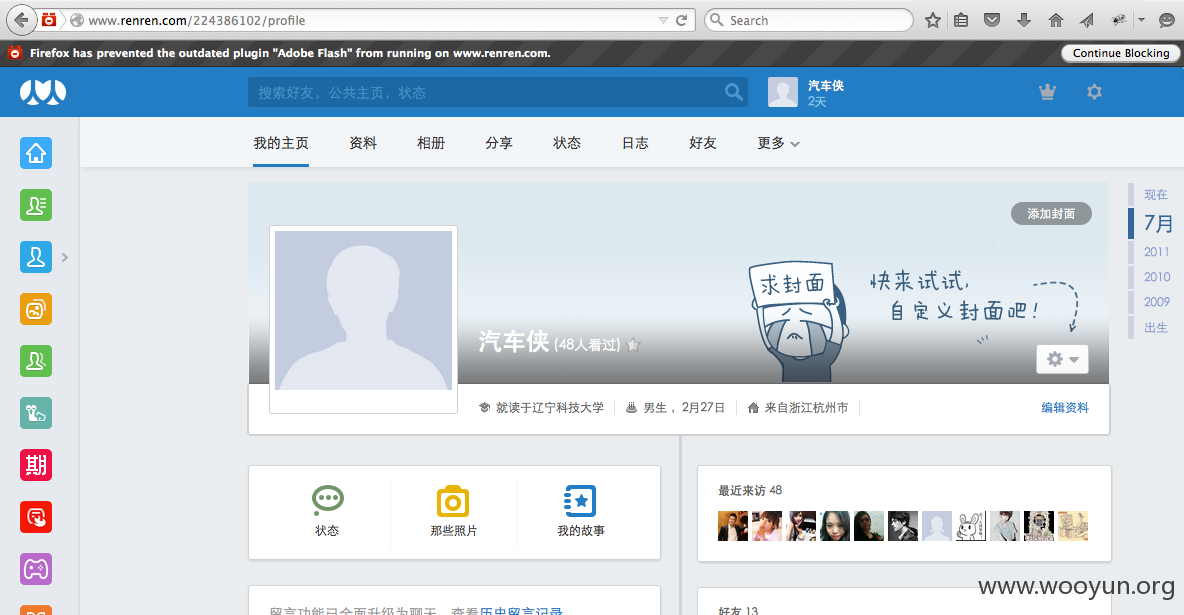
Task: Open 我的故事 star book icon
Action: pyautogui.click(x=580, y=501)
